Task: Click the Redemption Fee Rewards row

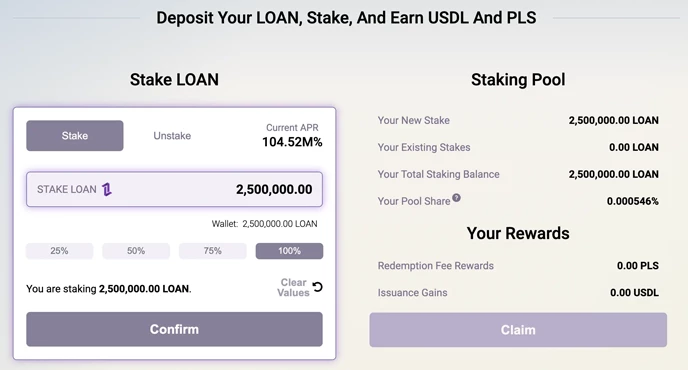Action: [x=518, y=266]
